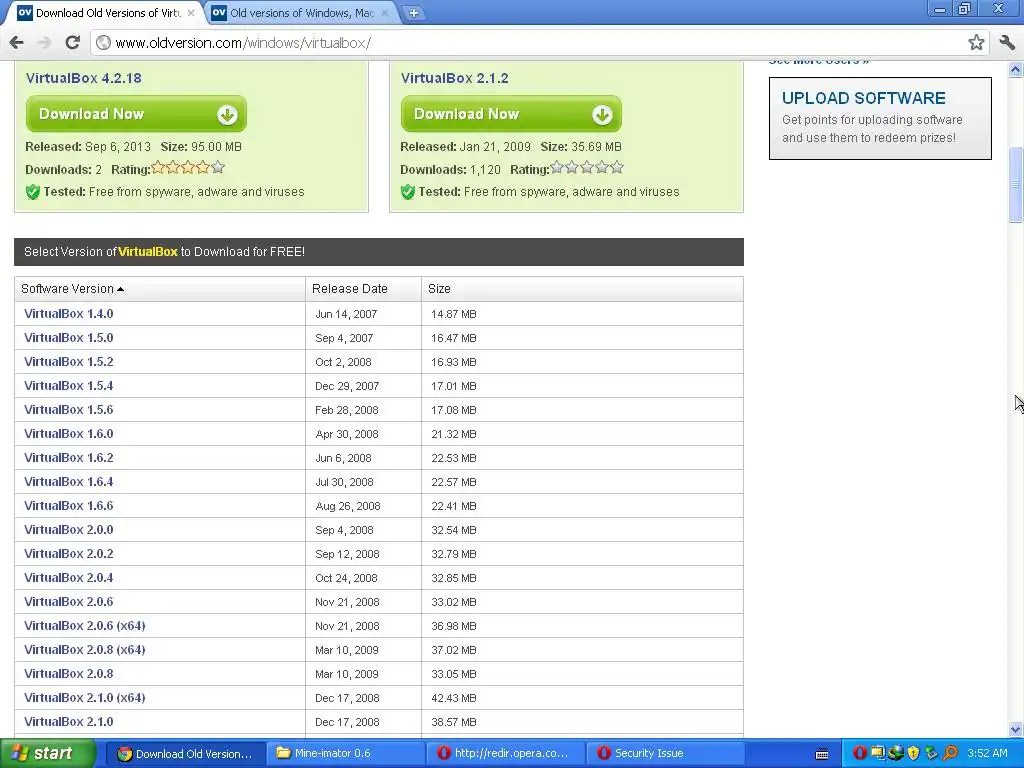Open VirtualBox 2.0.4 version link
Screen dimensions: 1024x768
[x=69, y=578]
